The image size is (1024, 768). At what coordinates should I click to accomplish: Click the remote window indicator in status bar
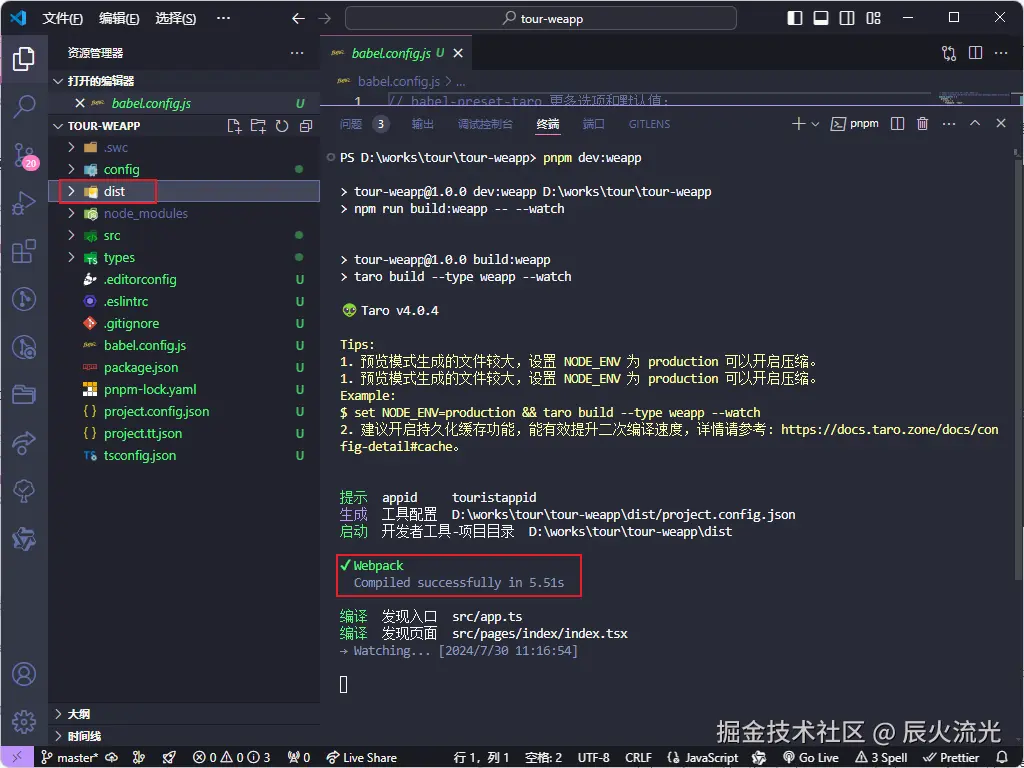(x=18, y=758)
